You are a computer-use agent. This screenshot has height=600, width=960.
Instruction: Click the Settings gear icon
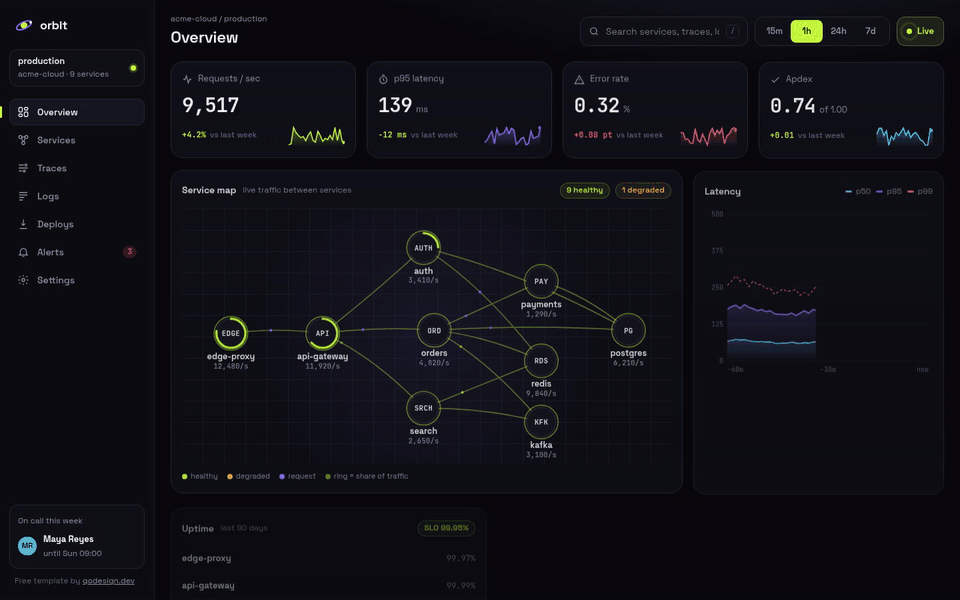pos(23,280)
